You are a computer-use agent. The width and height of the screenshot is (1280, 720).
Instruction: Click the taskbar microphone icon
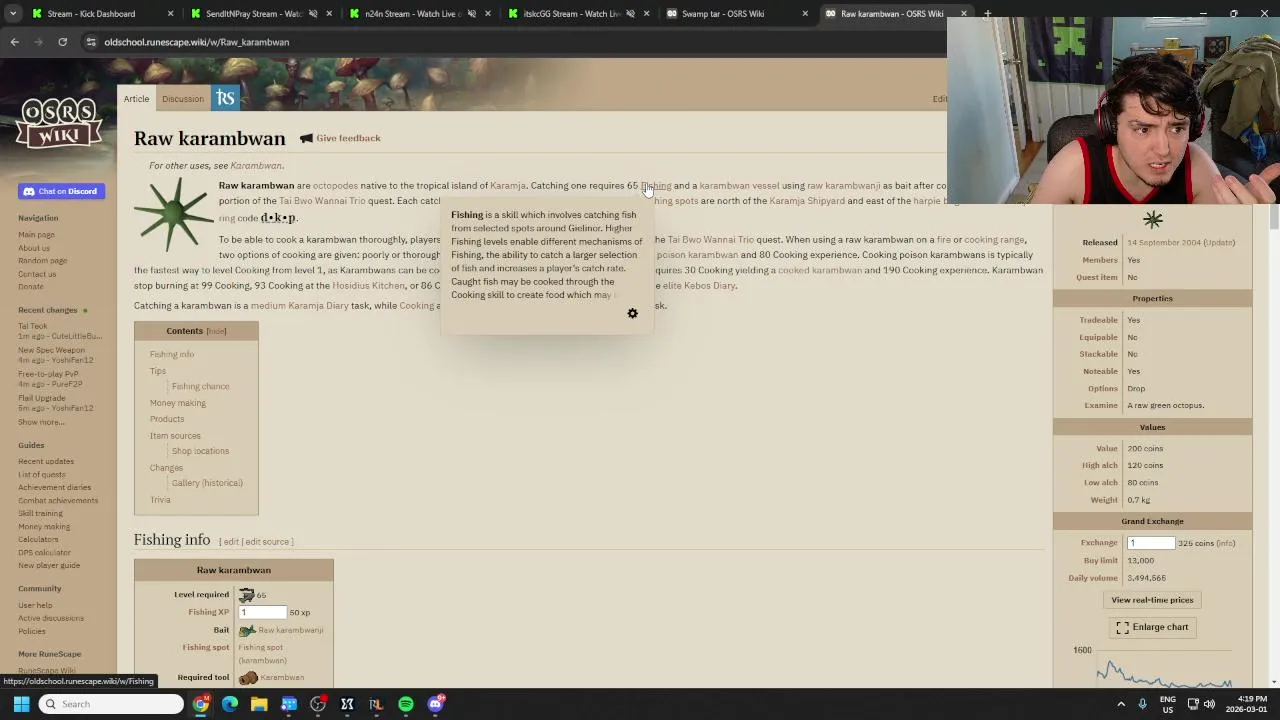1142,704
